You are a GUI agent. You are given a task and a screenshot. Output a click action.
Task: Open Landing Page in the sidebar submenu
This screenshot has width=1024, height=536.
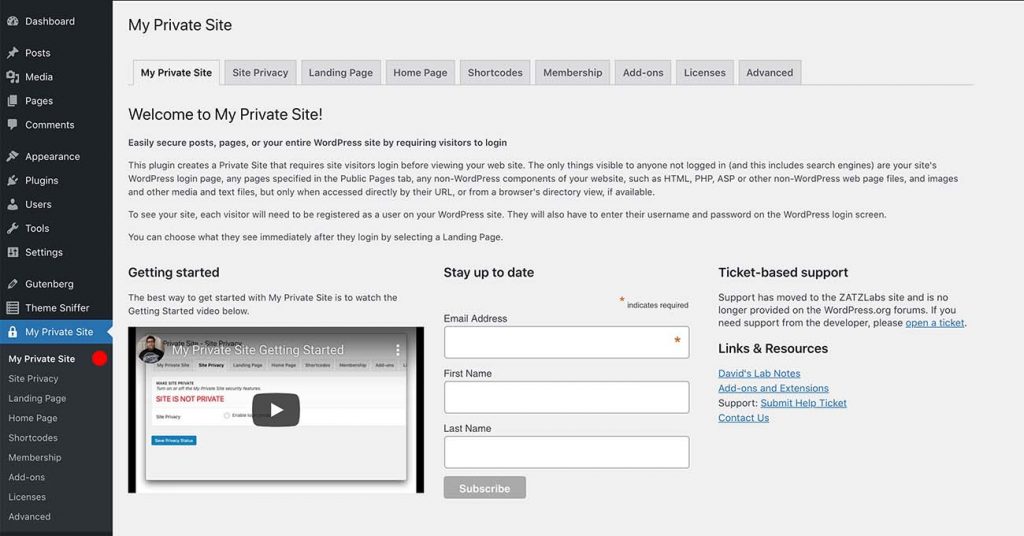click(x=37, y=398)
